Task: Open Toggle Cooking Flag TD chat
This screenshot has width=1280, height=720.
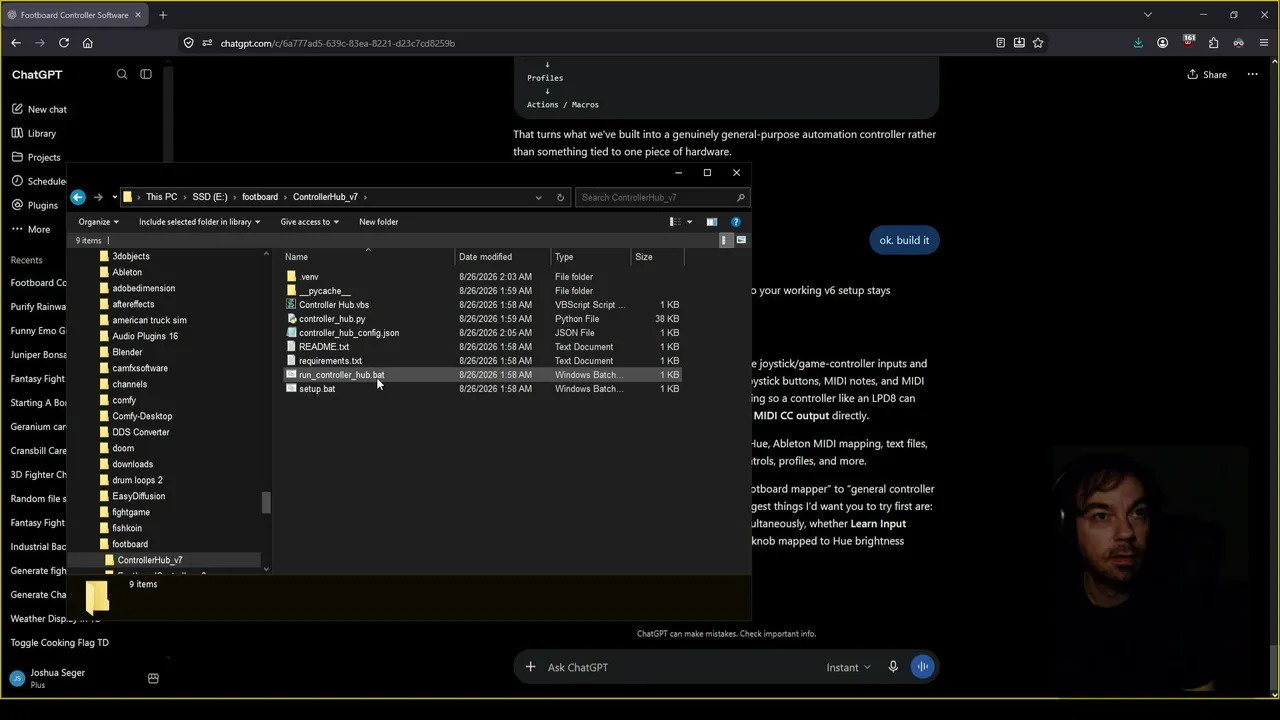Action: (59, 643)
